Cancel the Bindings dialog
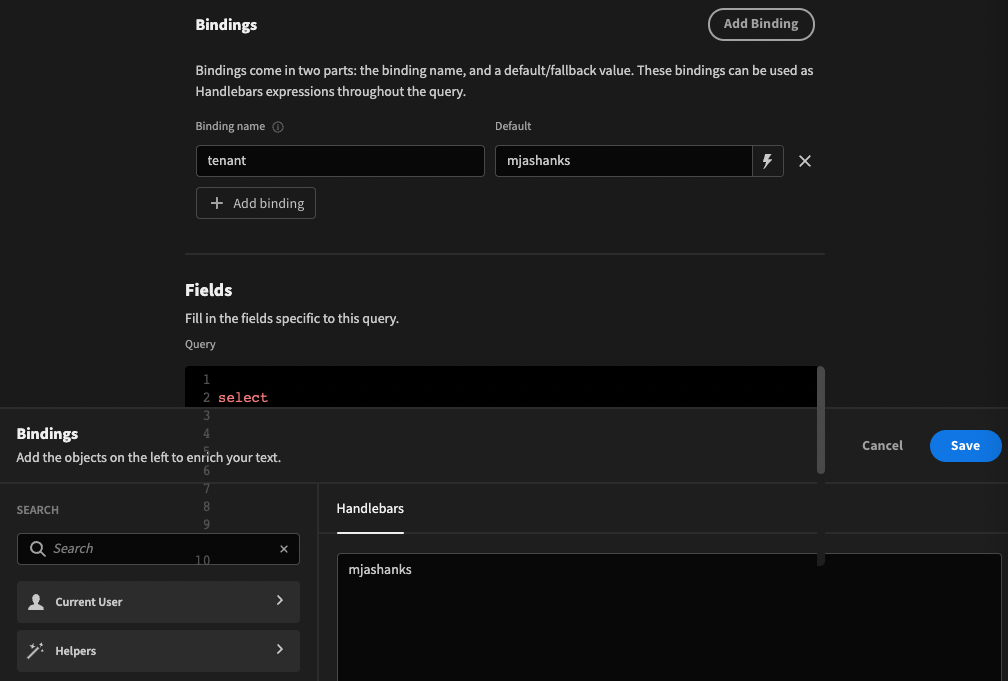The image size is (1008, 681). click(x=881, y=445)
